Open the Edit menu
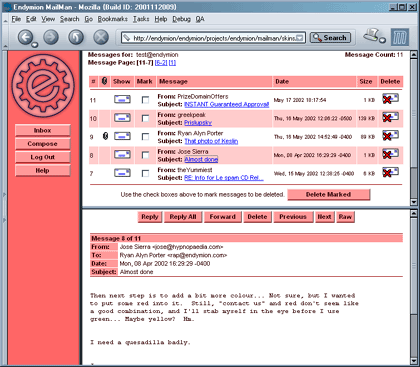Screen dimensions: 420x367 tap(31, 19)
